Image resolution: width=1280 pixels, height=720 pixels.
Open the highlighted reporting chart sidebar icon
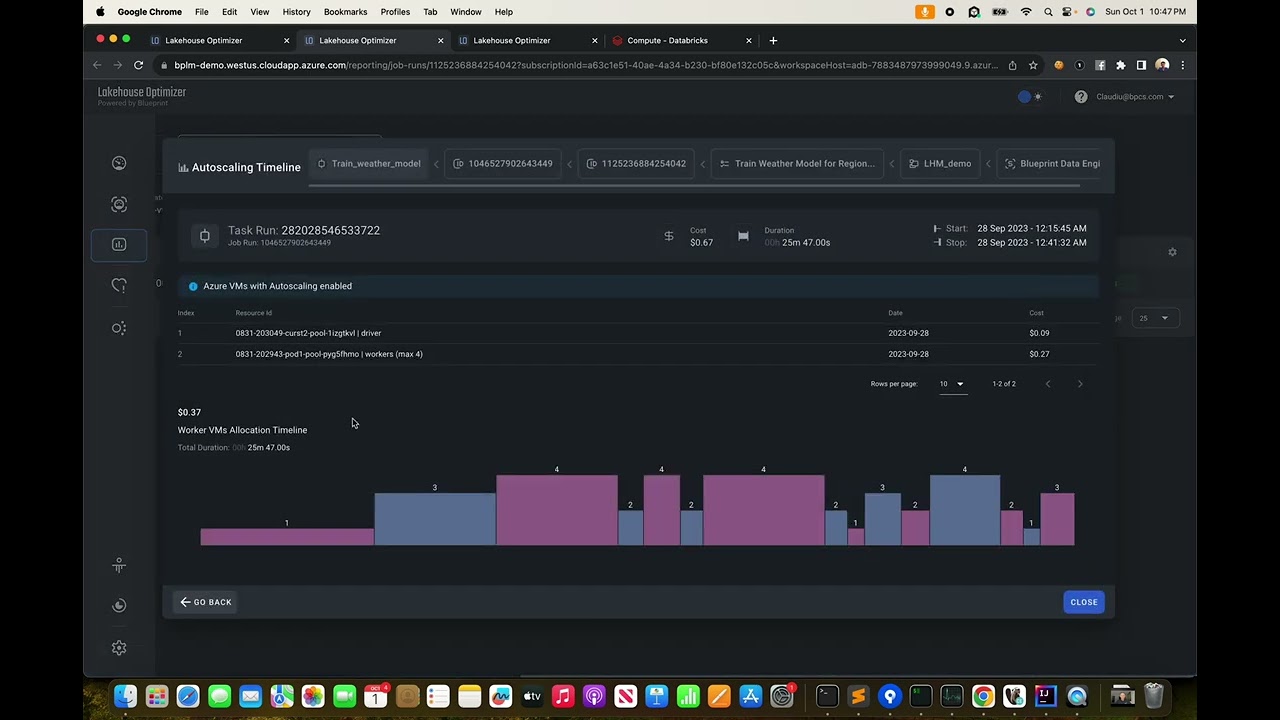[119, 245]
